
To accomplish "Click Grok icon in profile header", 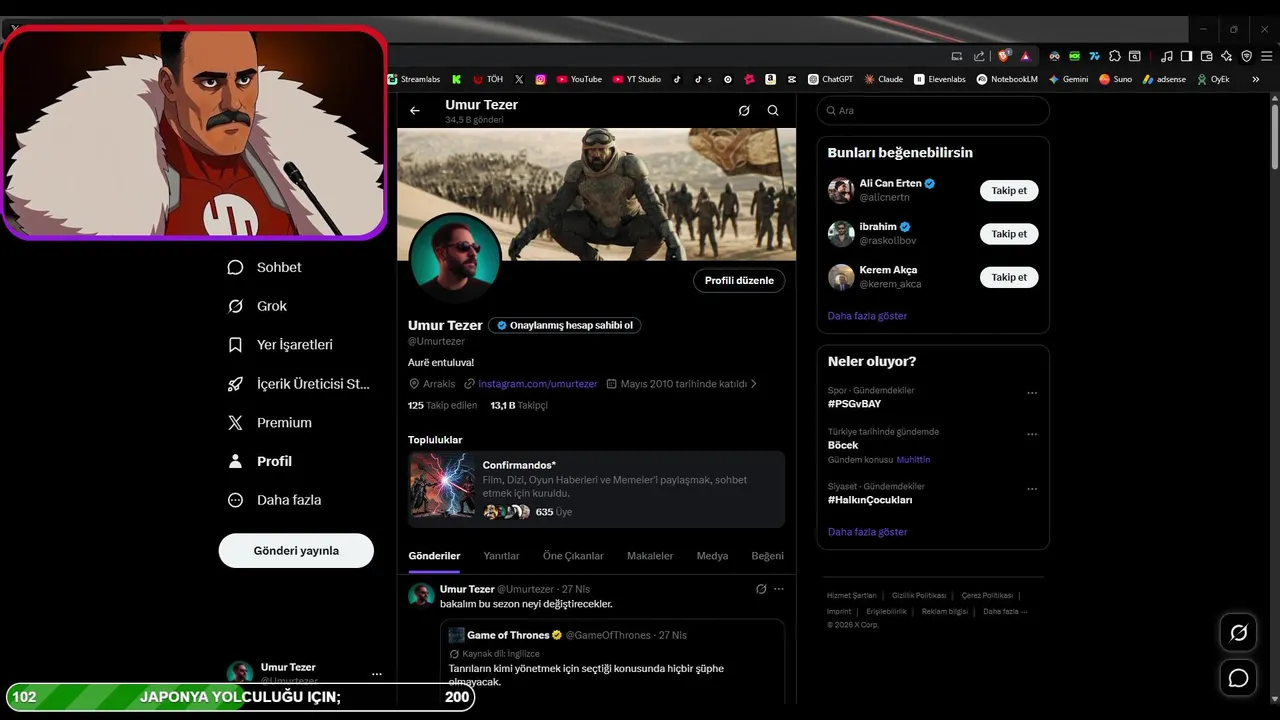I will pos(744,111).
